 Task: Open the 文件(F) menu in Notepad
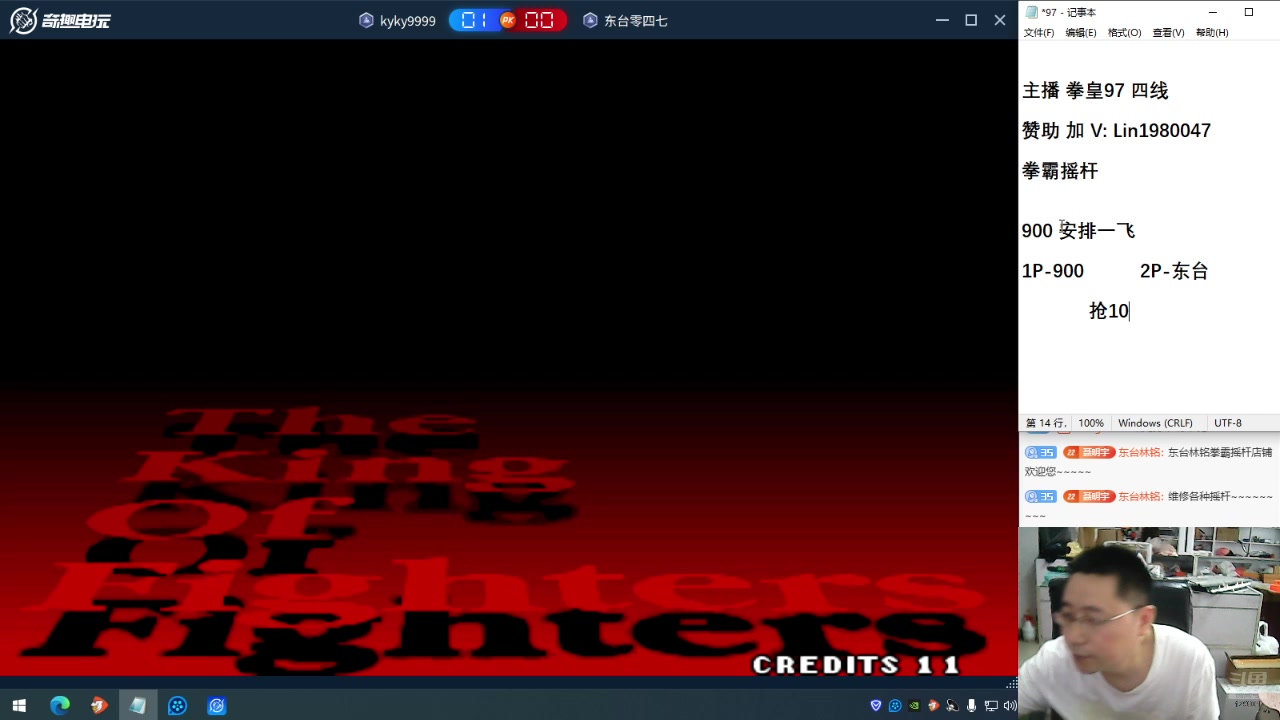point(1038,33)
